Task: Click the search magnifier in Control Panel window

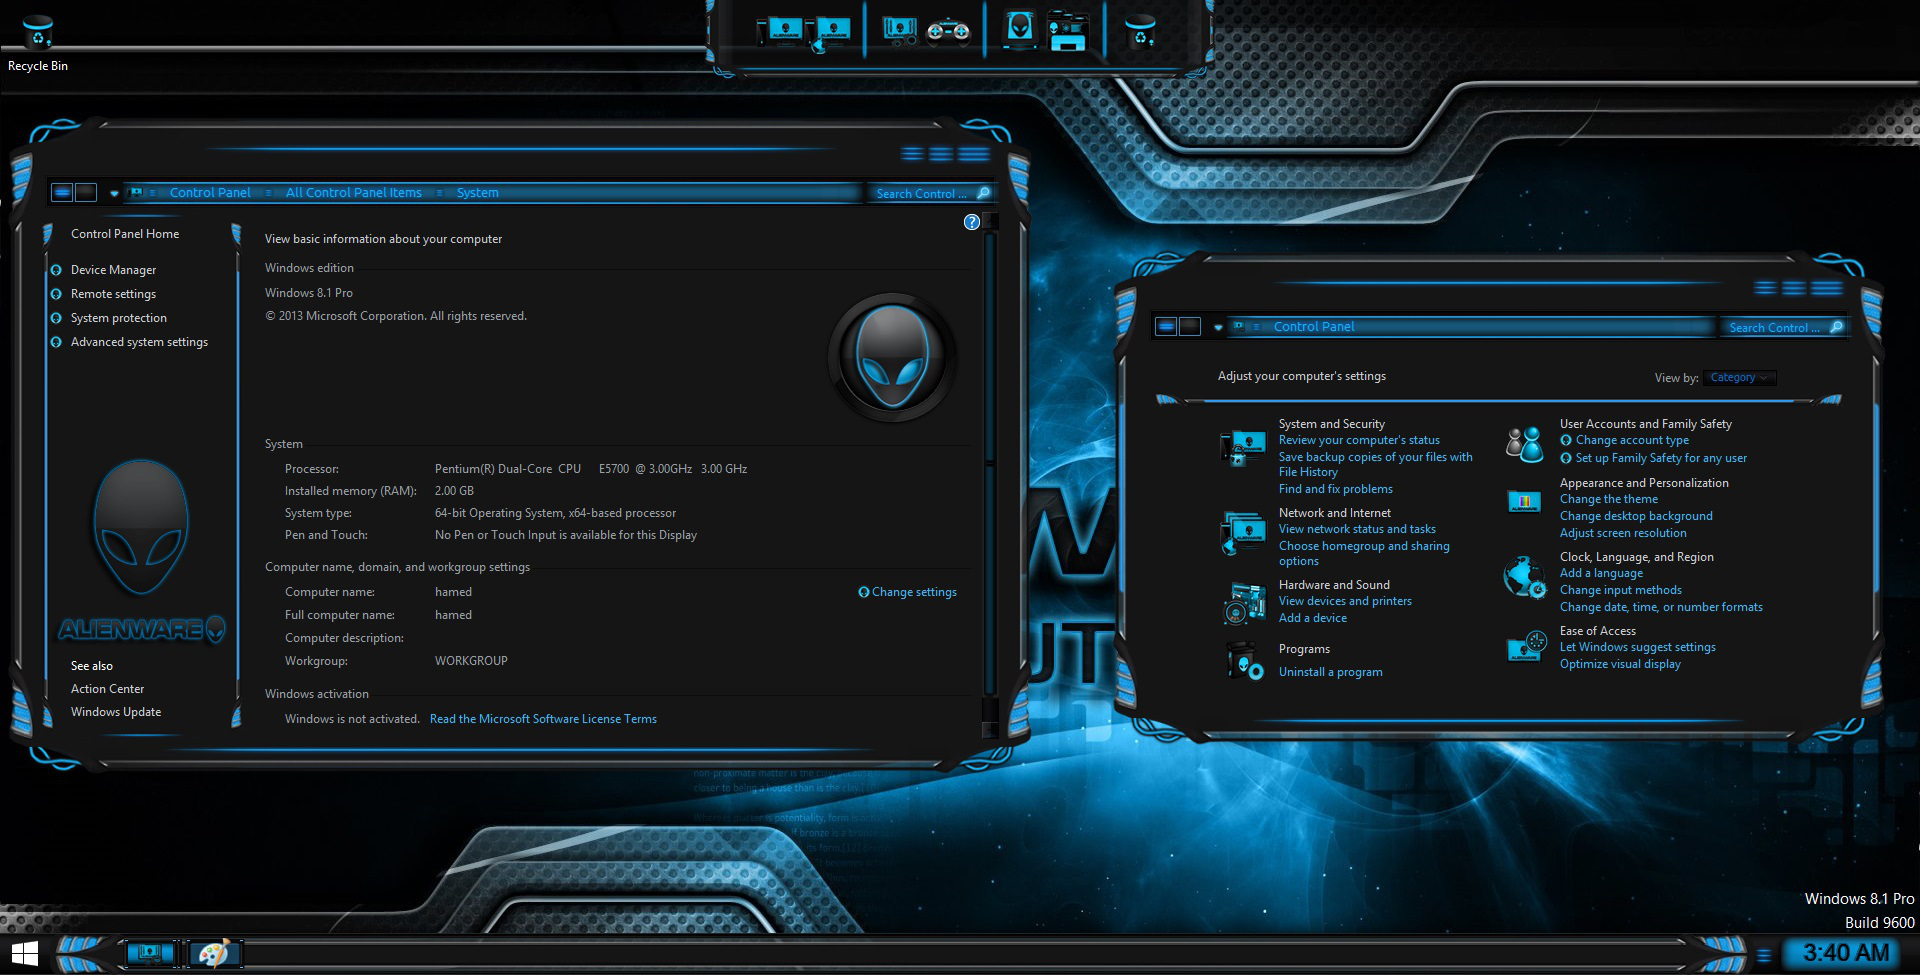Action: (1836, 327)
